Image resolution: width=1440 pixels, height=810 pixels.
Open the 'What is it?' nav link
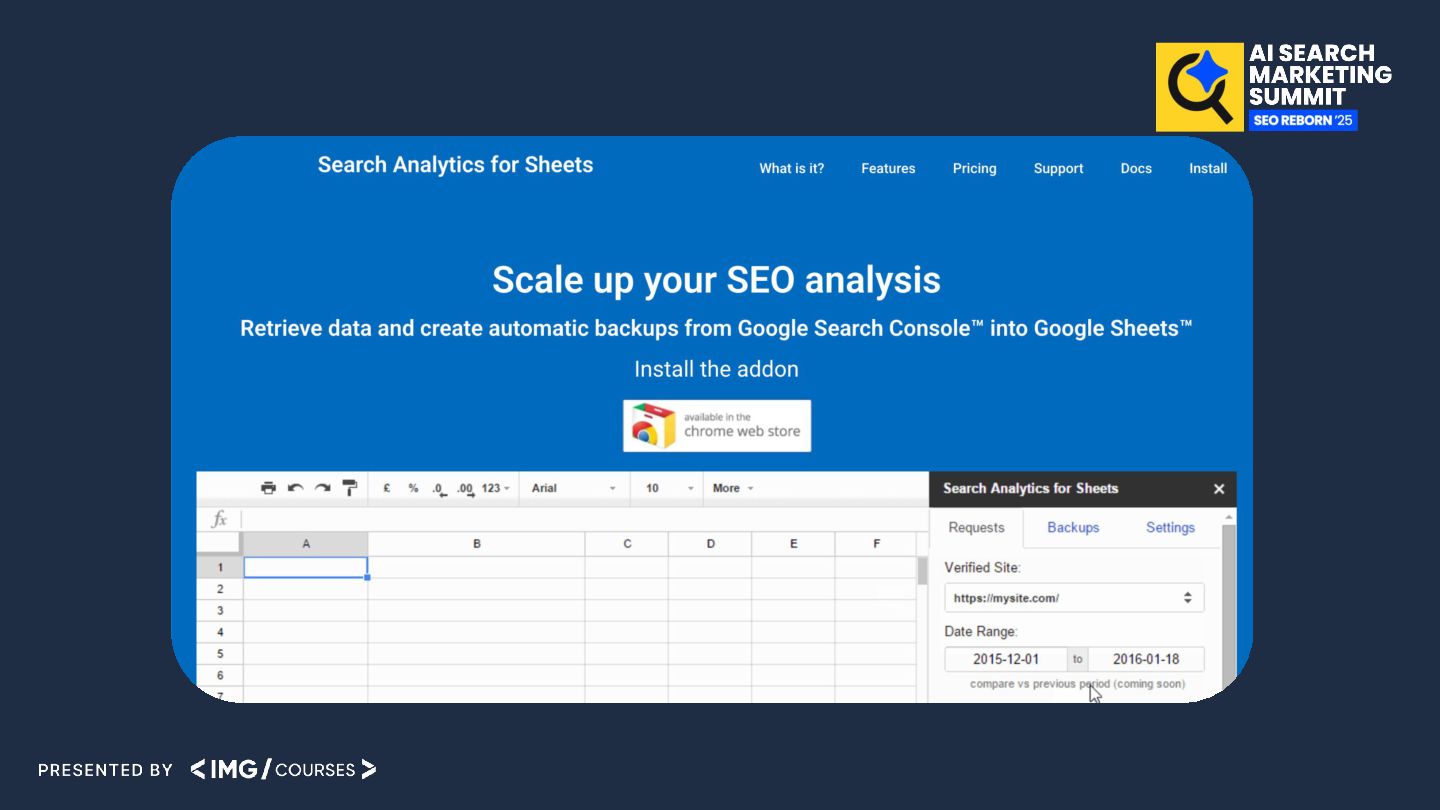pyautogui.click(x=792, y=168)
